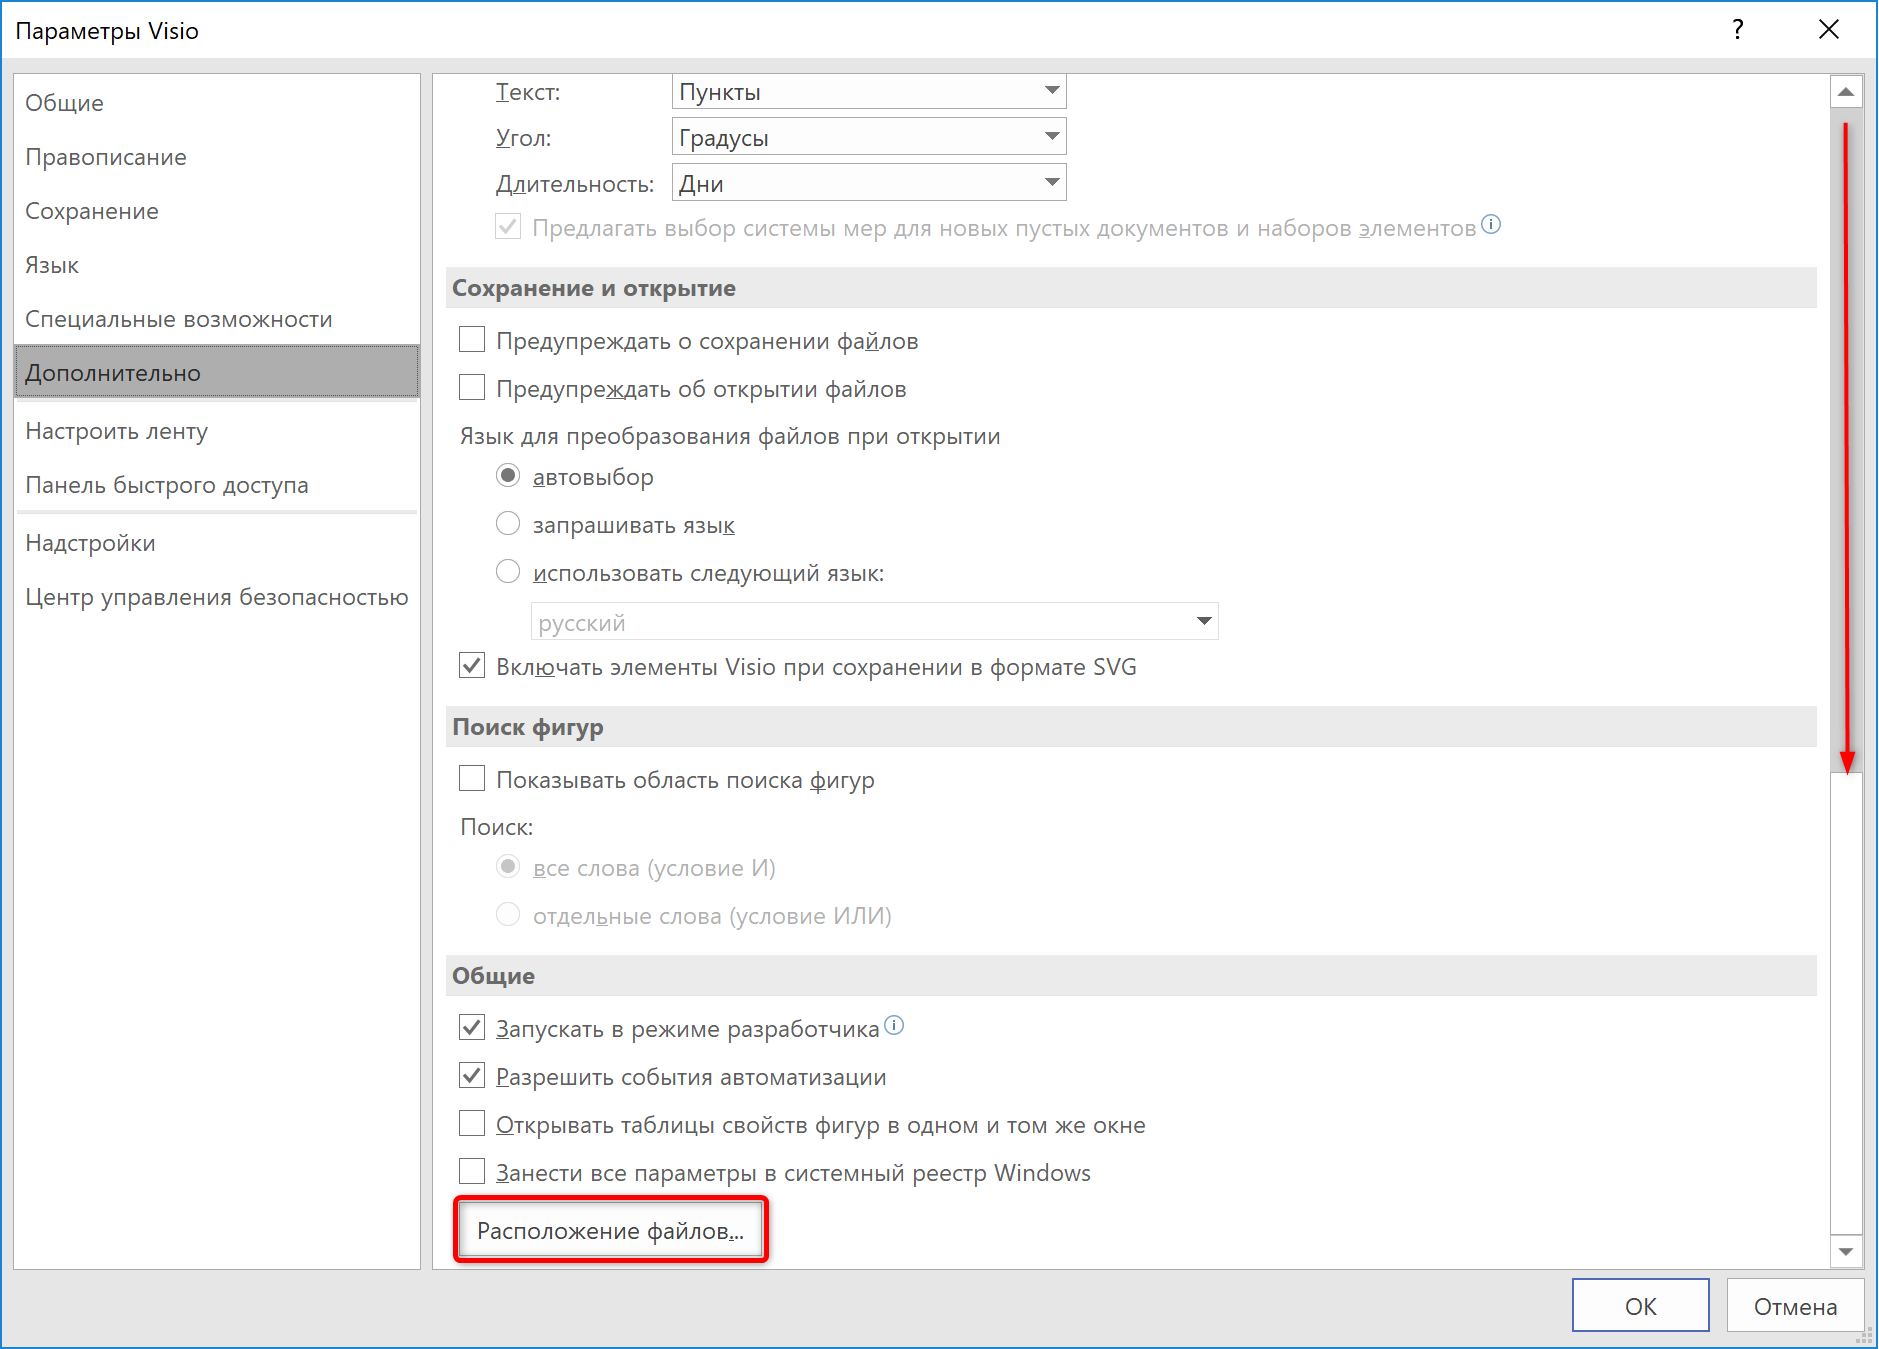Viewport: 1879px width, 1349px height.
Task: Open the help question mark icon
Action: tap(1738, 30)
